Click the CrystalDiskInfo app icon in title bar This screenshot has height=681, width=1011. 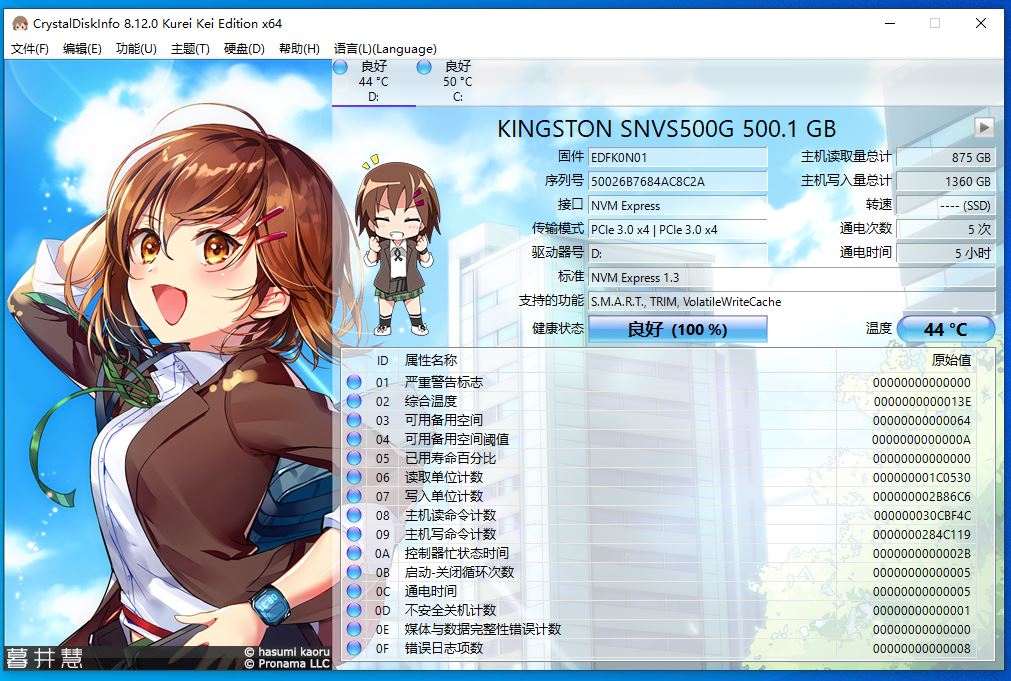pos(20,24)
